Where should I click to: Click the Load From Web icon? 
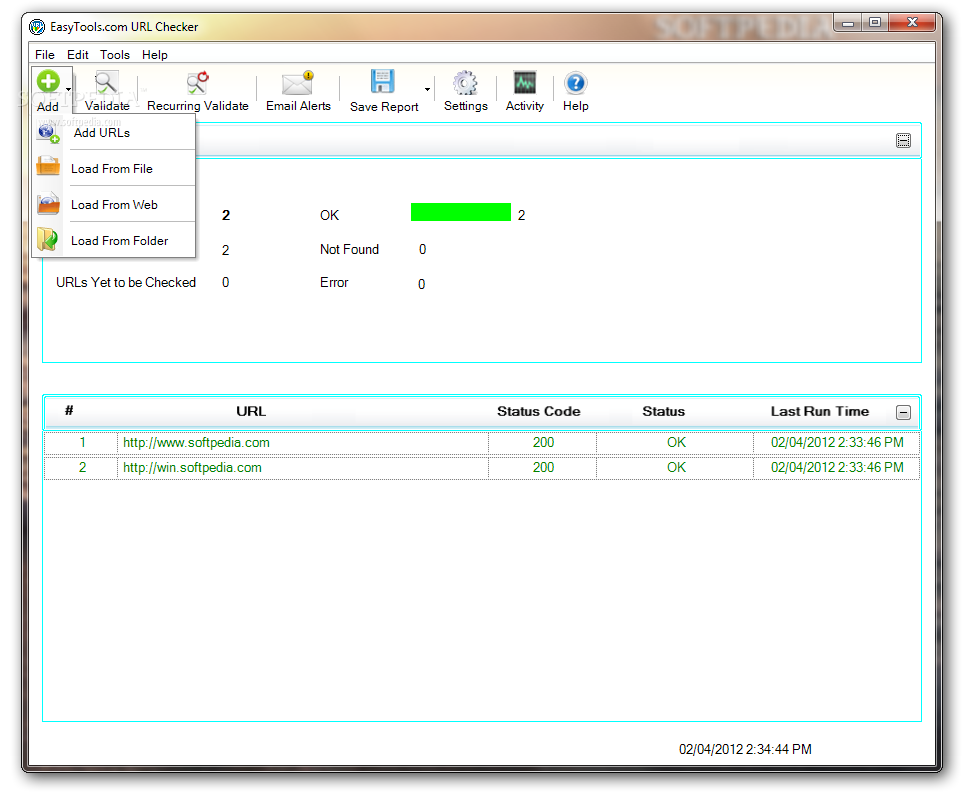point(48,203)
